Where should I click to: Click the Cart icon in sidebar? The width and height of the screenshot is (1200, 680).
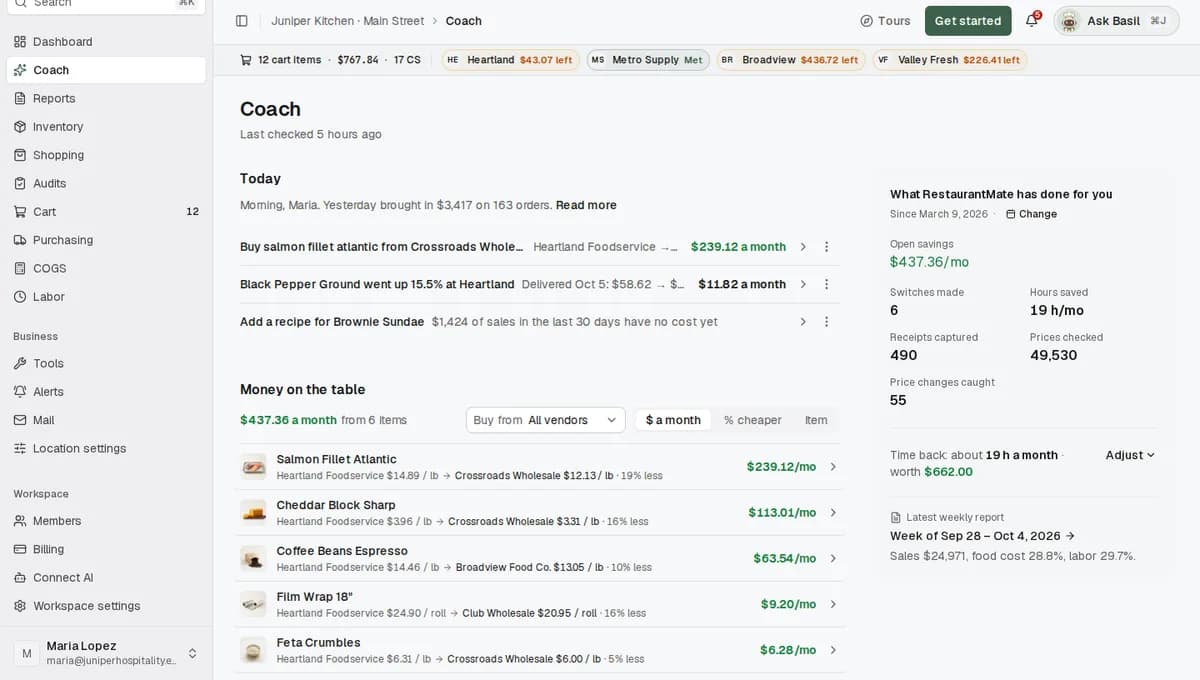20,212
